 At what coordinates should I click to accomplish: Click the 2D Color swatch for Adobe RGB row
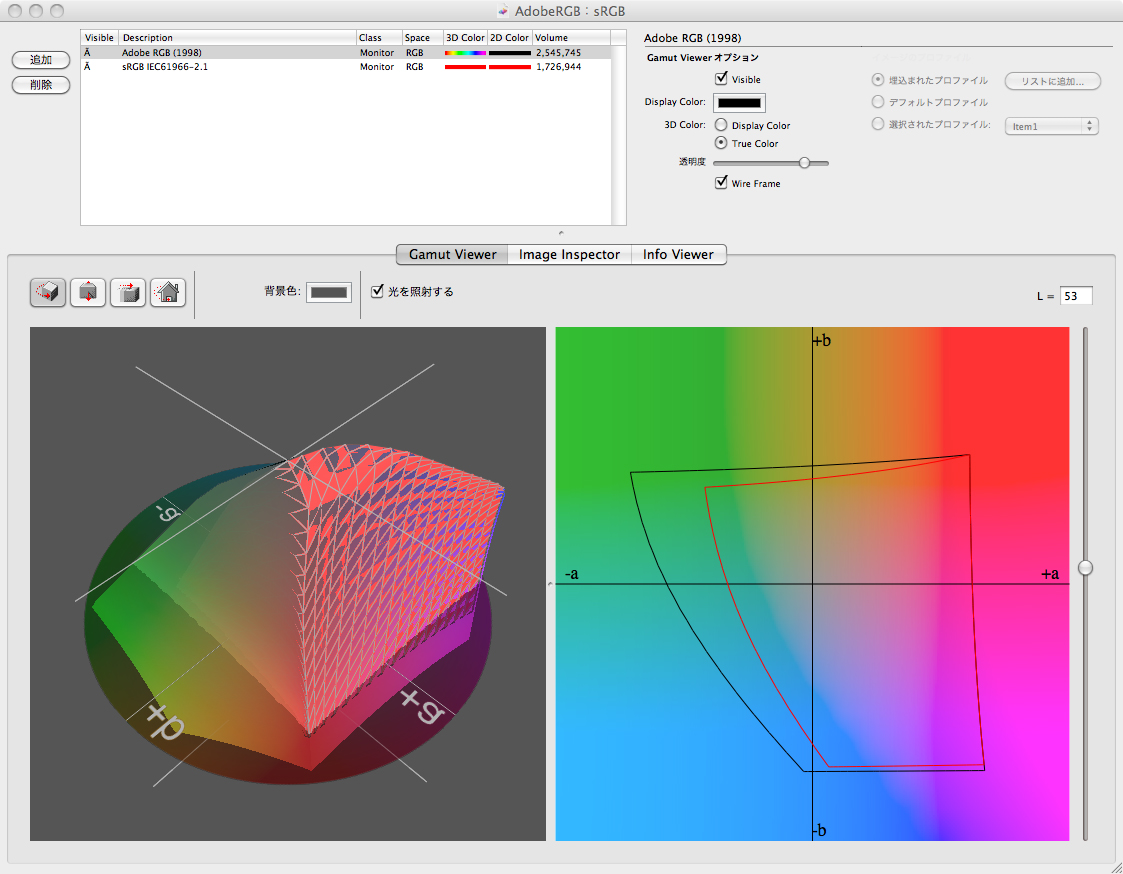[509, 52]
